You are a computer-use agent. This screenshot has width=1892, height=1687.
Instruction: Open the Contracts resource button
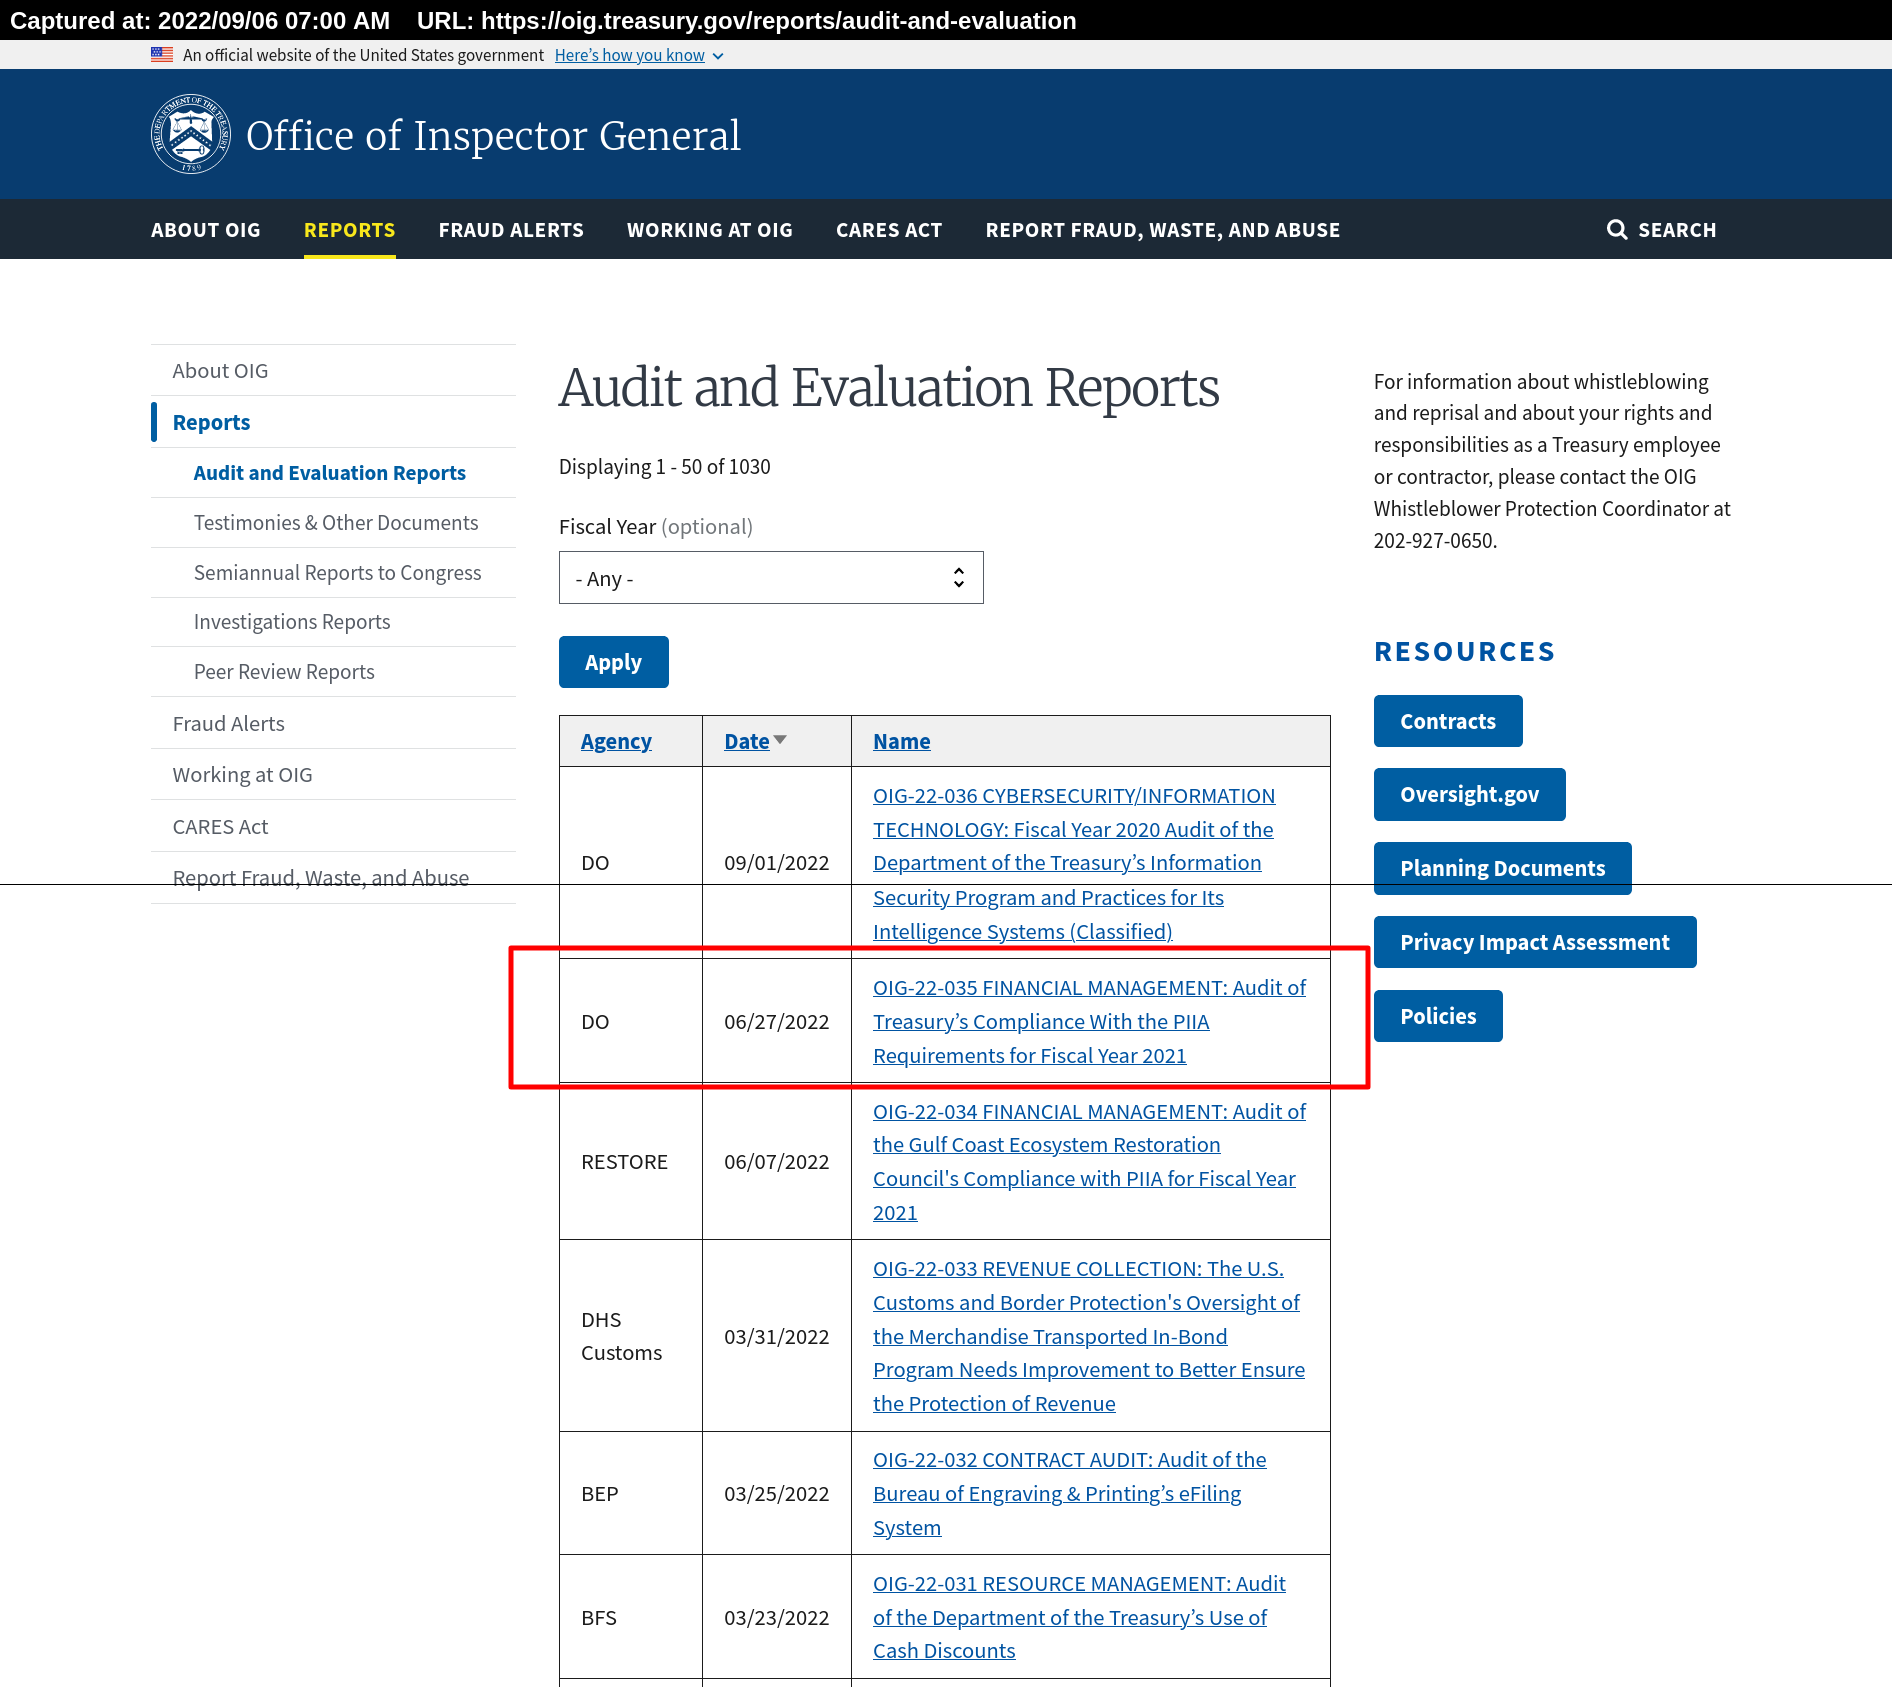[x=1448, y=721]
